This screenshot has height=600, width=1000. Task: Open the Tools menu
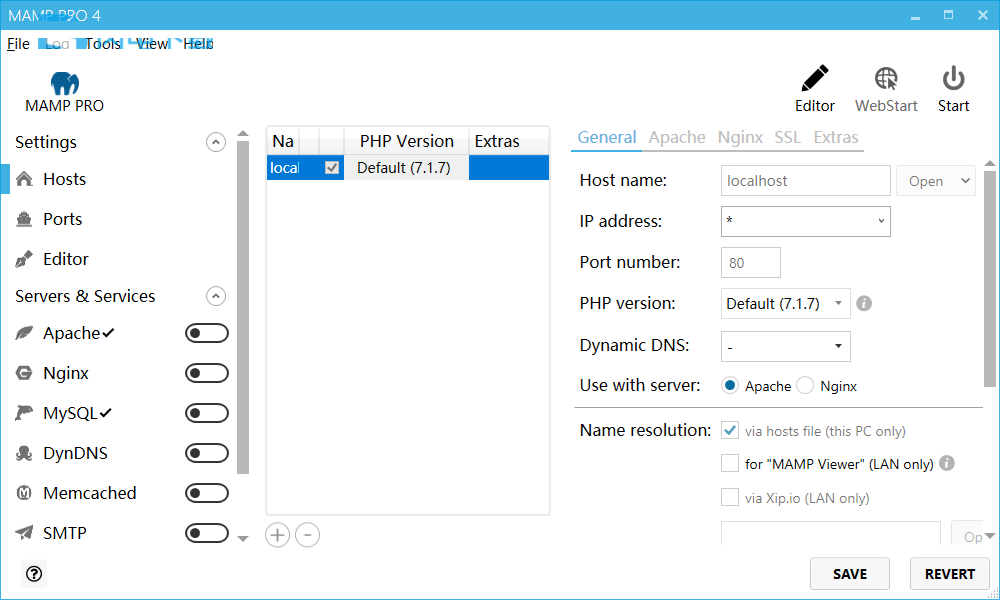[x=102, y=43]
